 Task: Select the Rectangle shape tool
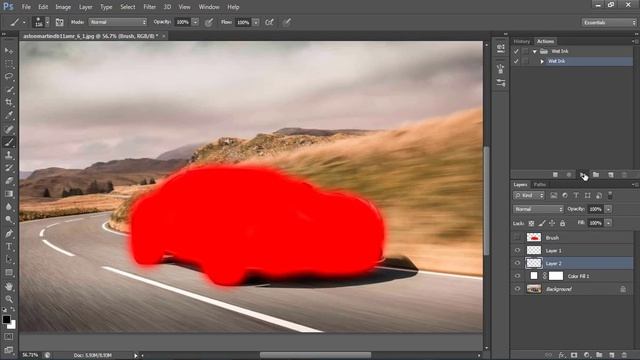point(9,272)
